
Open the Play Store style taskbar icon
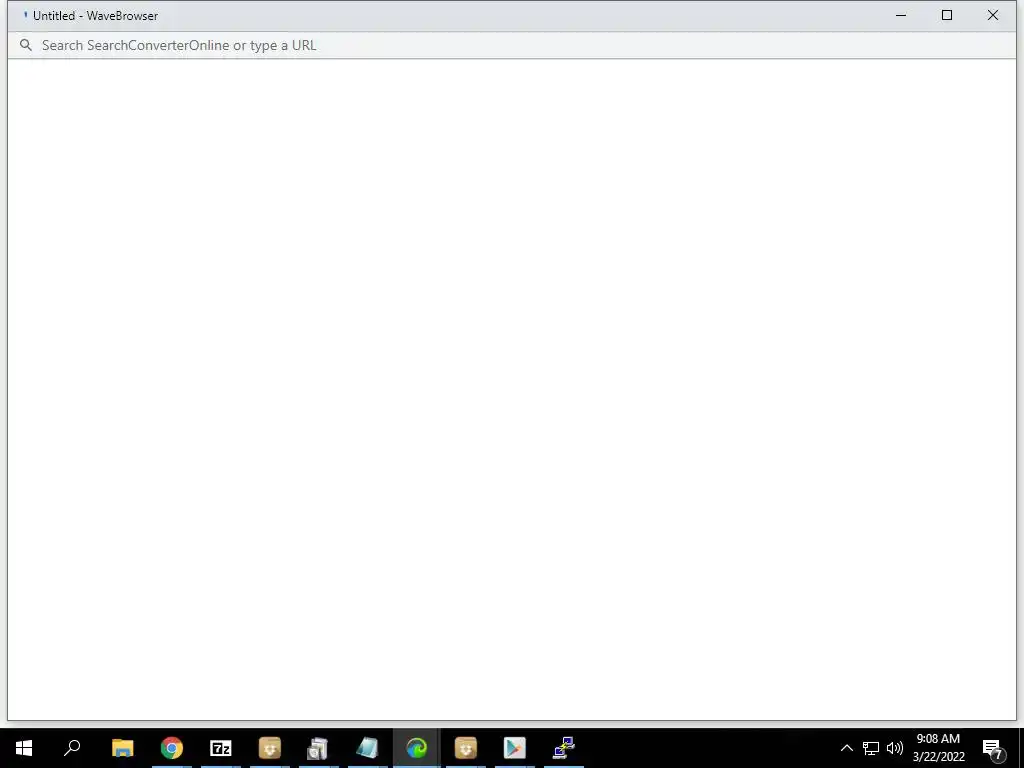pyautogui.click(x=515, y=748)
